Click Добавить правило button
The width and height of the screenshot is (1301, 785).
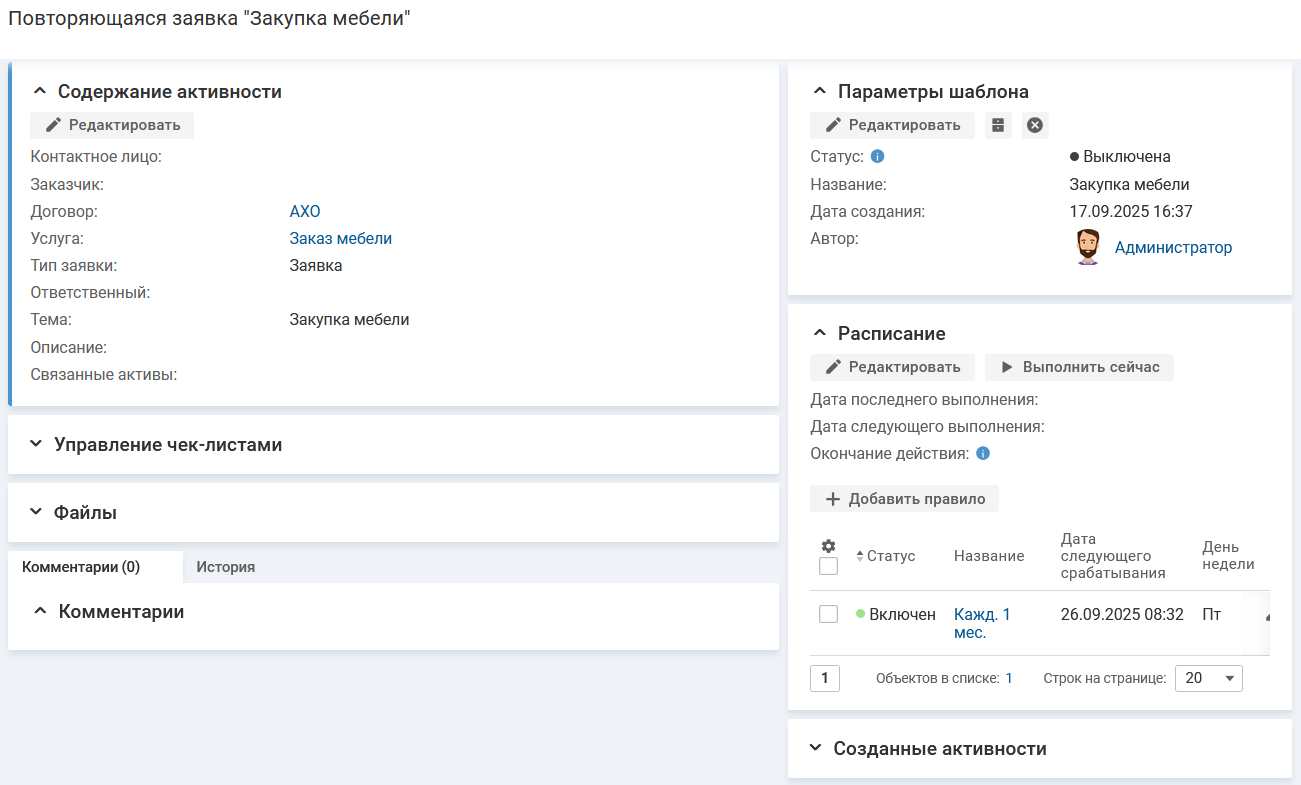coord(904,499)
